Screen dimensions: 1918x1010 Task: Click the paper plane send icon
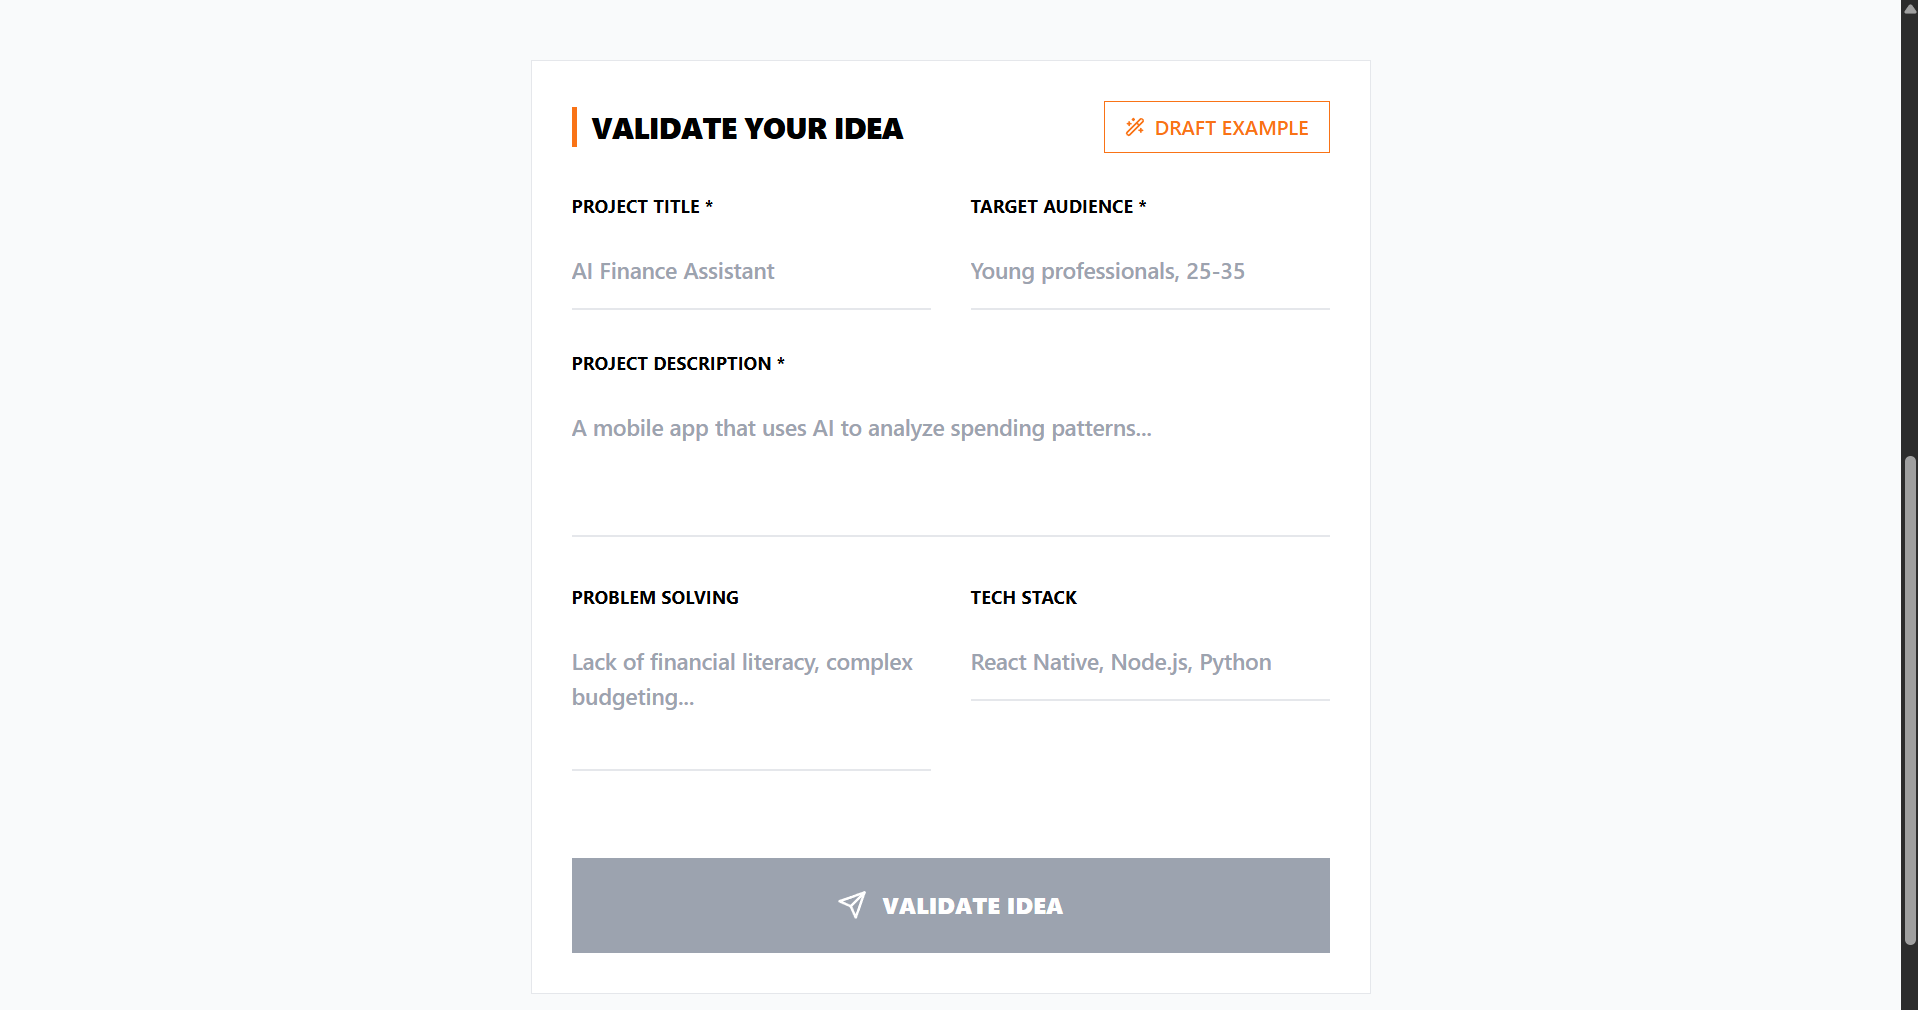852,905
